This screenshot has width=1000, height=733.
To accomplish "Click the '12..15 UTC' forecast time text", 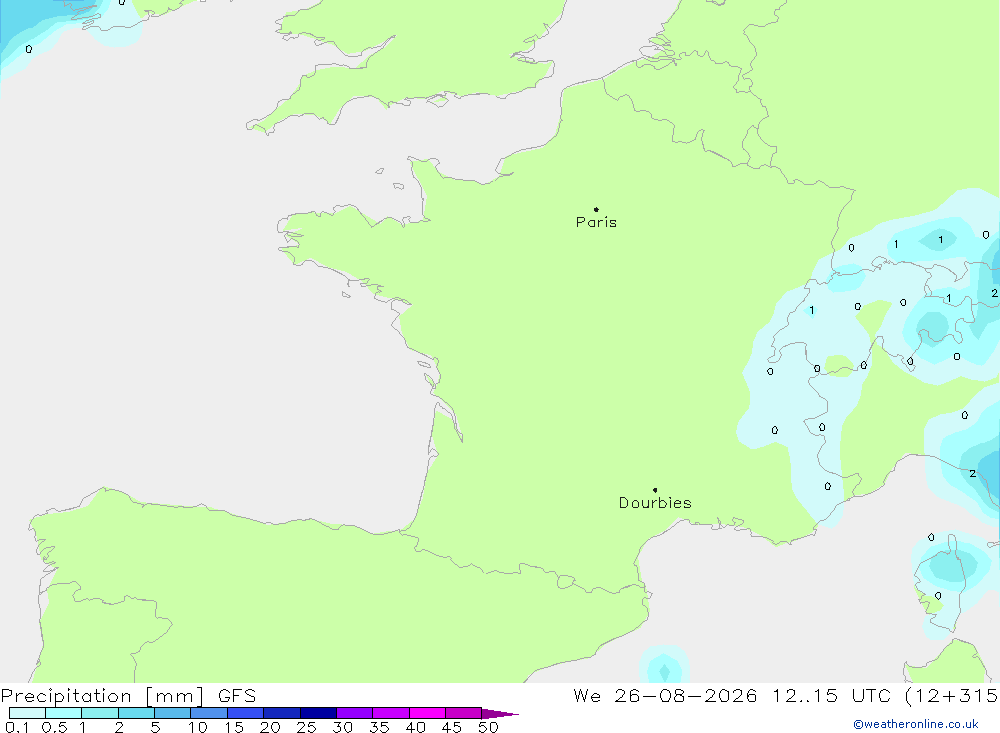I will [x=832, y=695].
